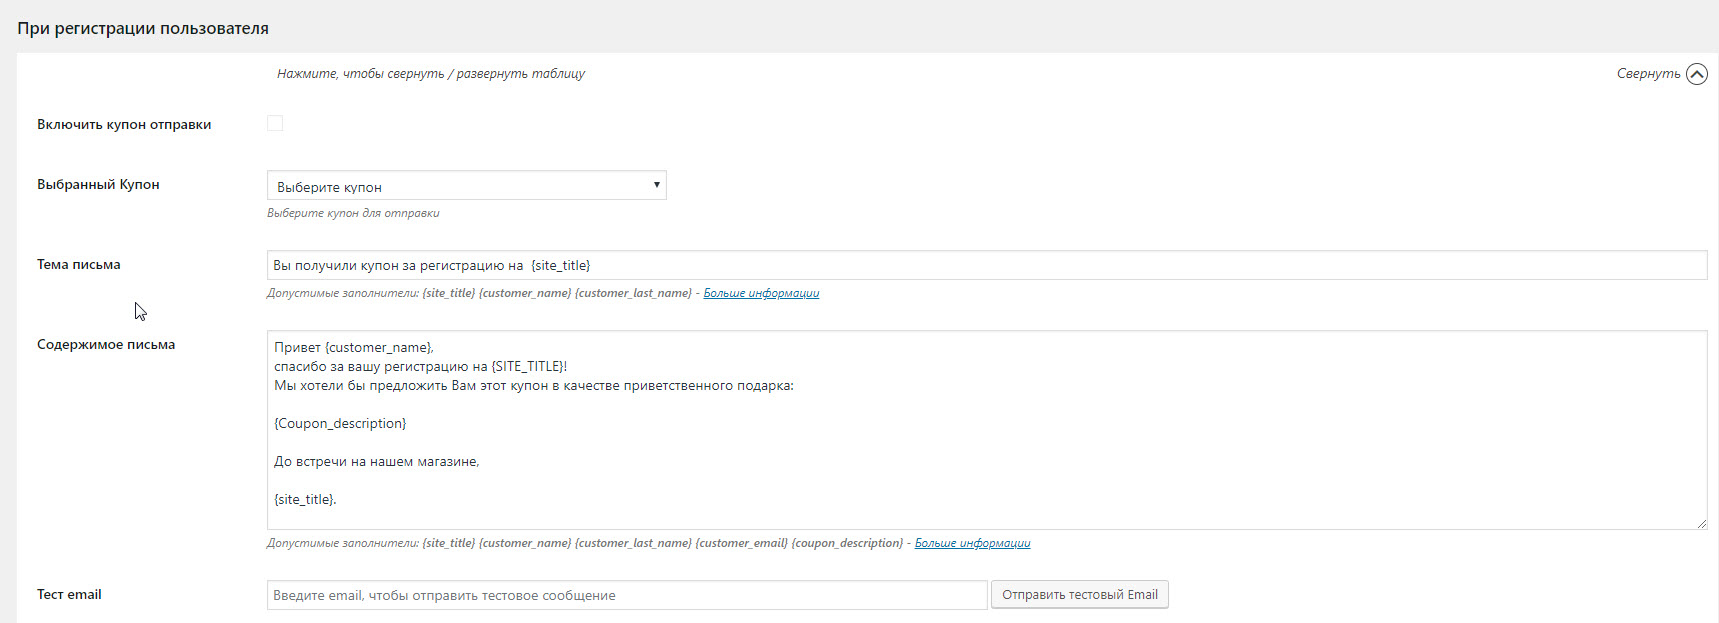Open "Больше информации" link below content textarea
Screen dimensions: 1719x623
coord(972,543)
